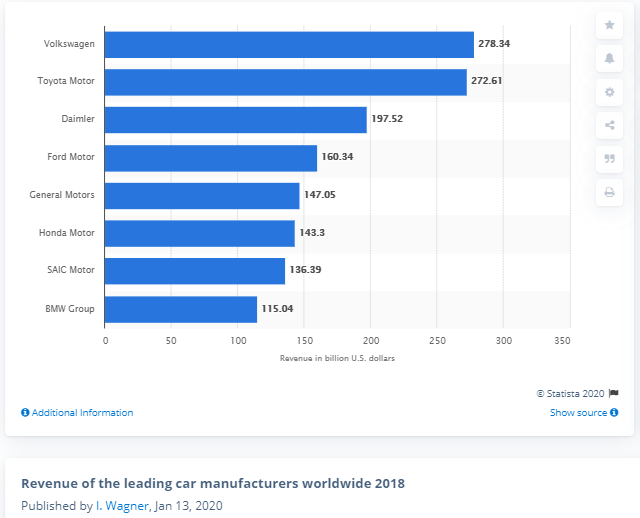Click the Daimler axis label
640x518 pixels.
pos(78,119)
